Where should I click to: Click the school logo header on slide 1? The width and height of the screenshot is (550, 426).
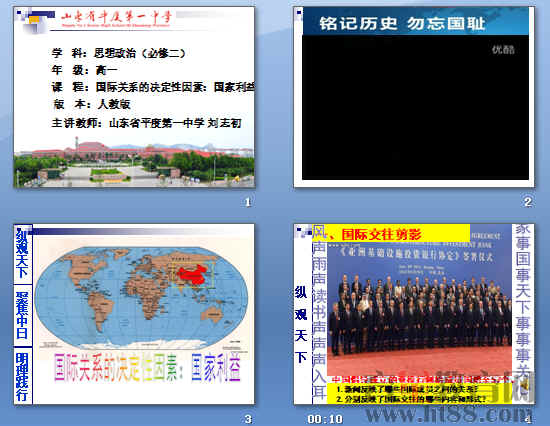tap(116, 19)
